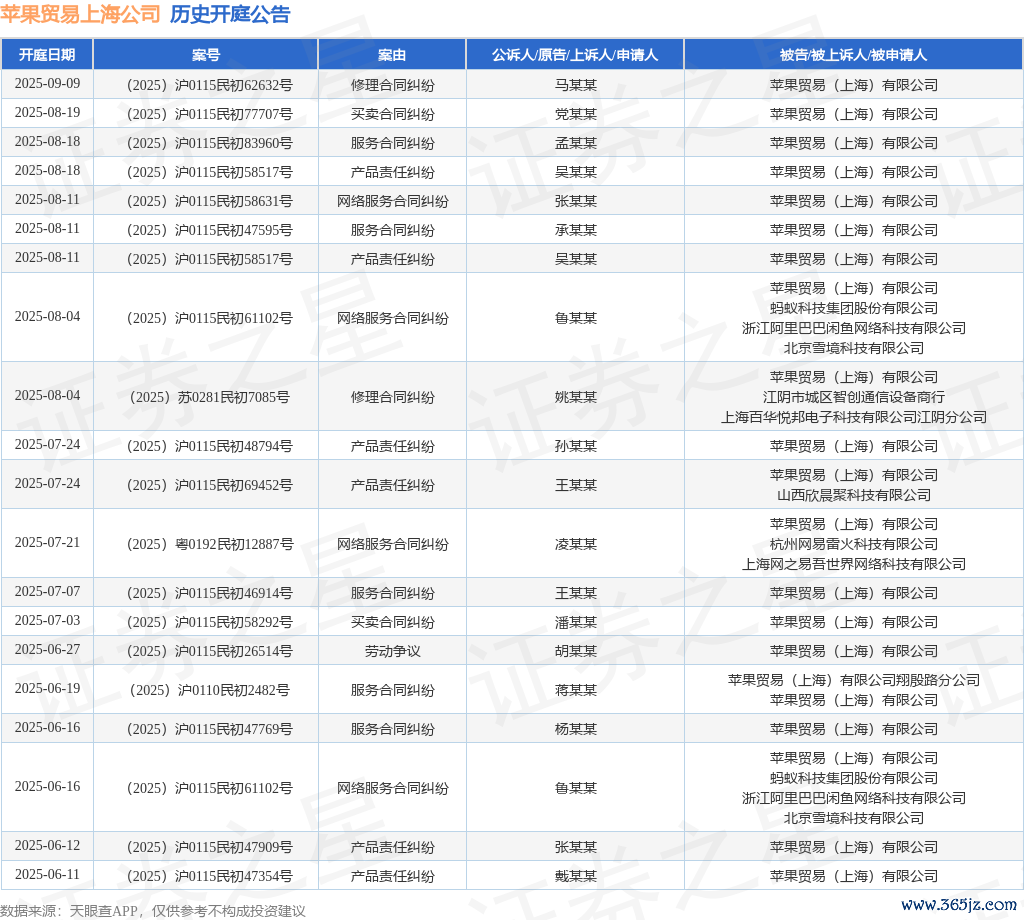Click defendant 江阴市城区智创通信设备商行
The image size is (1024, 920).
853,397
